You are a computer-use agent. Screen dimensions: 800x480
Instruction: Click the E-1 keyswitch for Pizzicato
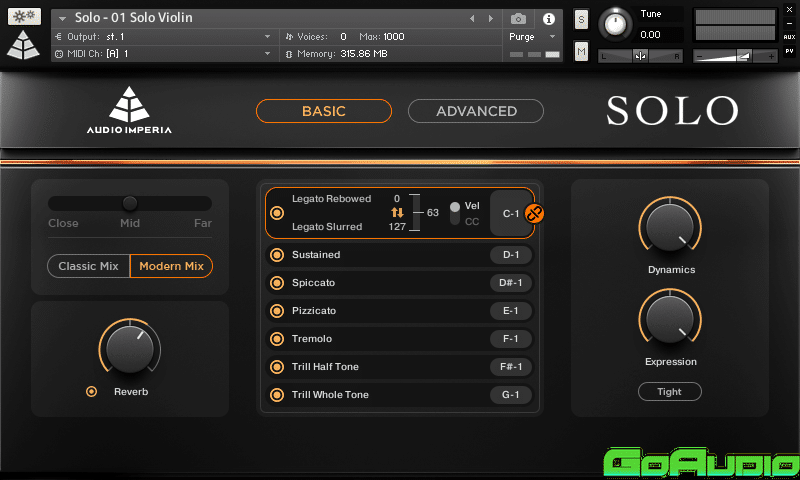coord(511,311)
